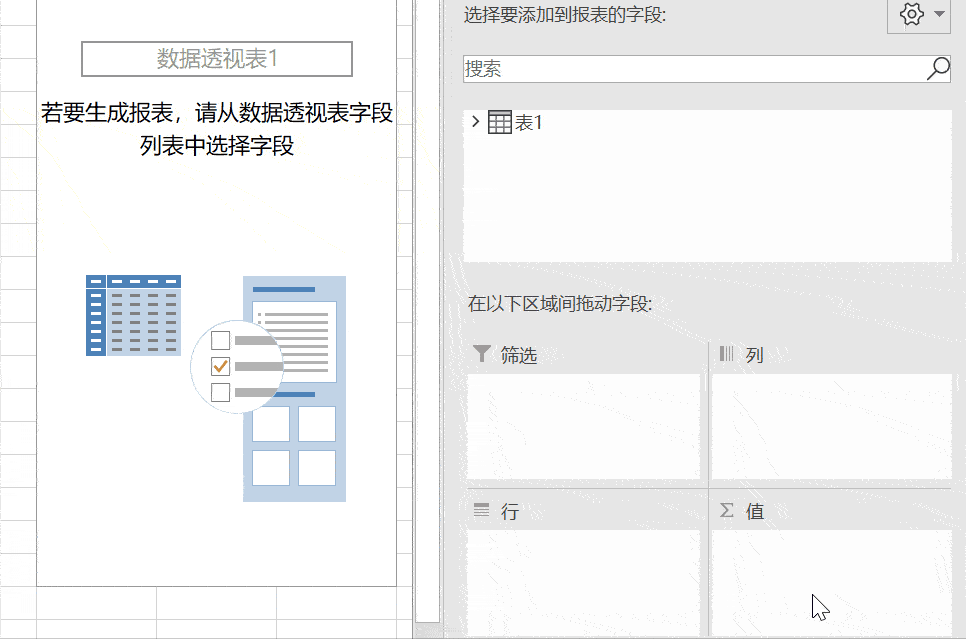This screenshot has height=639, width=966.
Task: Click the 行 rows icon
Action: [x=481, y=510]
